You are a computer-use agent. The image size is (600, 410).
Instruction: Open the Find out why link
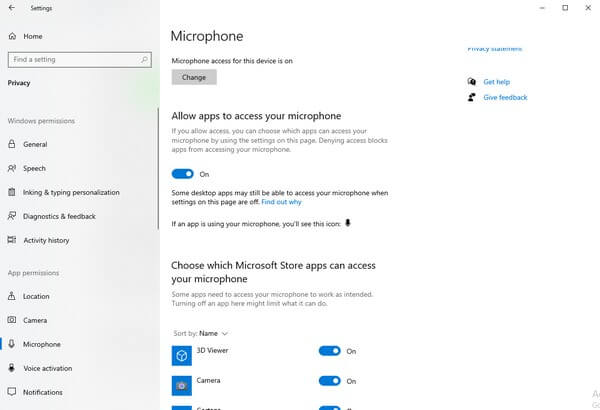pyautogui.click(x=281, y=202)
